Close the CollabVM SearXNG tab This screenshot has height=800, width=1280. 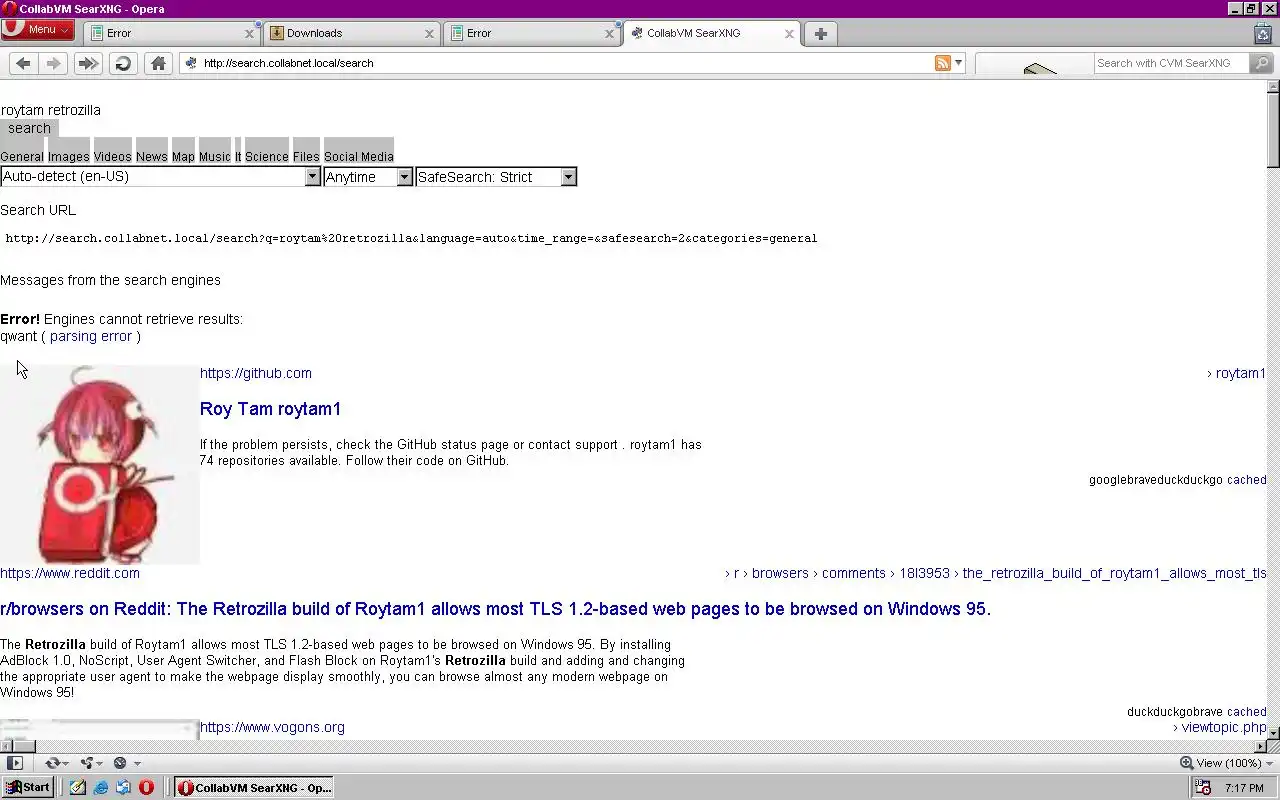[789, 33]
